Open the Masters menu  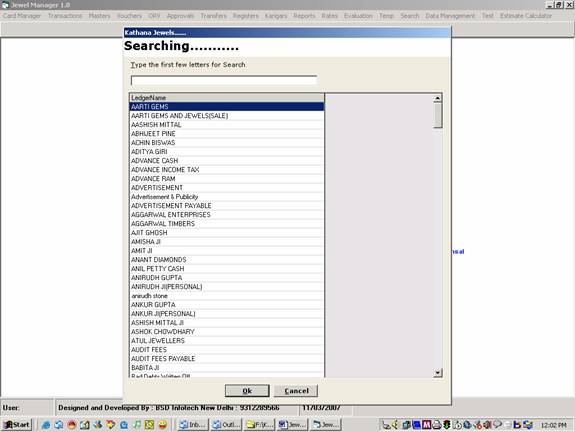99,16
